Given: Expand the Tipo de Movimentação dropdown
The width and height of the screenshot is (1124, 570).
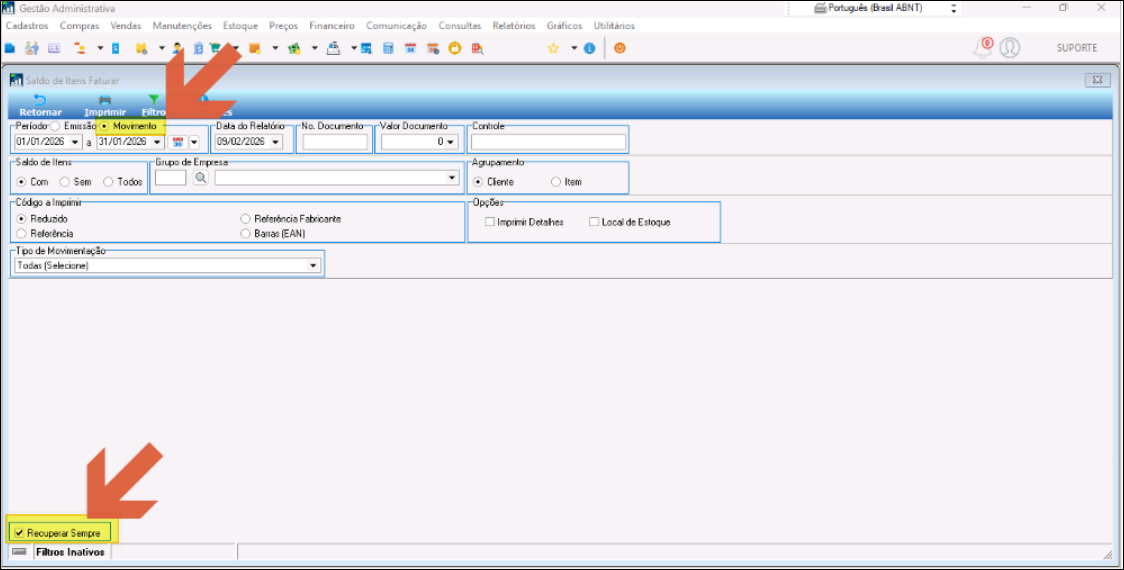Looking at the screenshot, I should point(313,266).
